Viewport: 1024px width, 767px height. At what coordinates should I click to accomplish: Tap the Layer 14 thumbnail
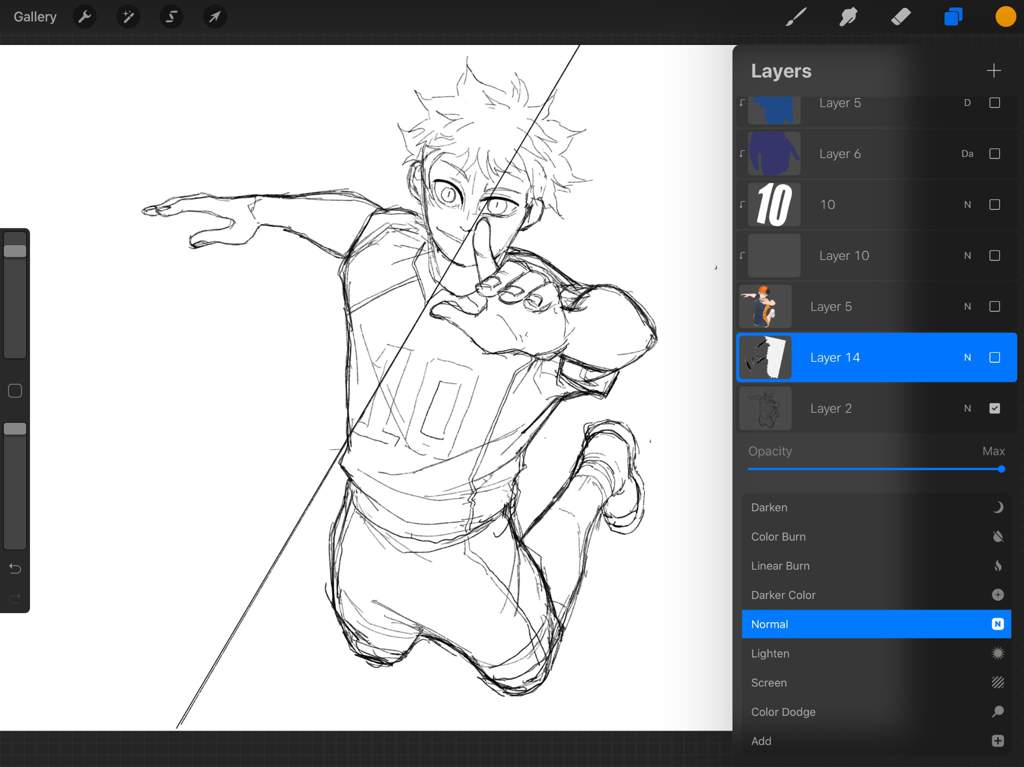click(765, 357)
